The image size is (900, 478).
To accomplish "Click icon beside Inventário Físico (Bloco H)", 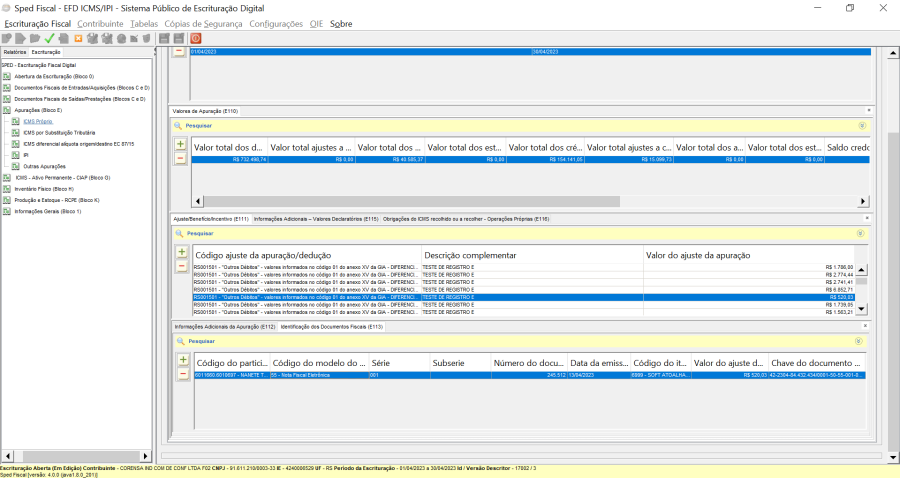I will pyautogui.click(x=6, y=189).
